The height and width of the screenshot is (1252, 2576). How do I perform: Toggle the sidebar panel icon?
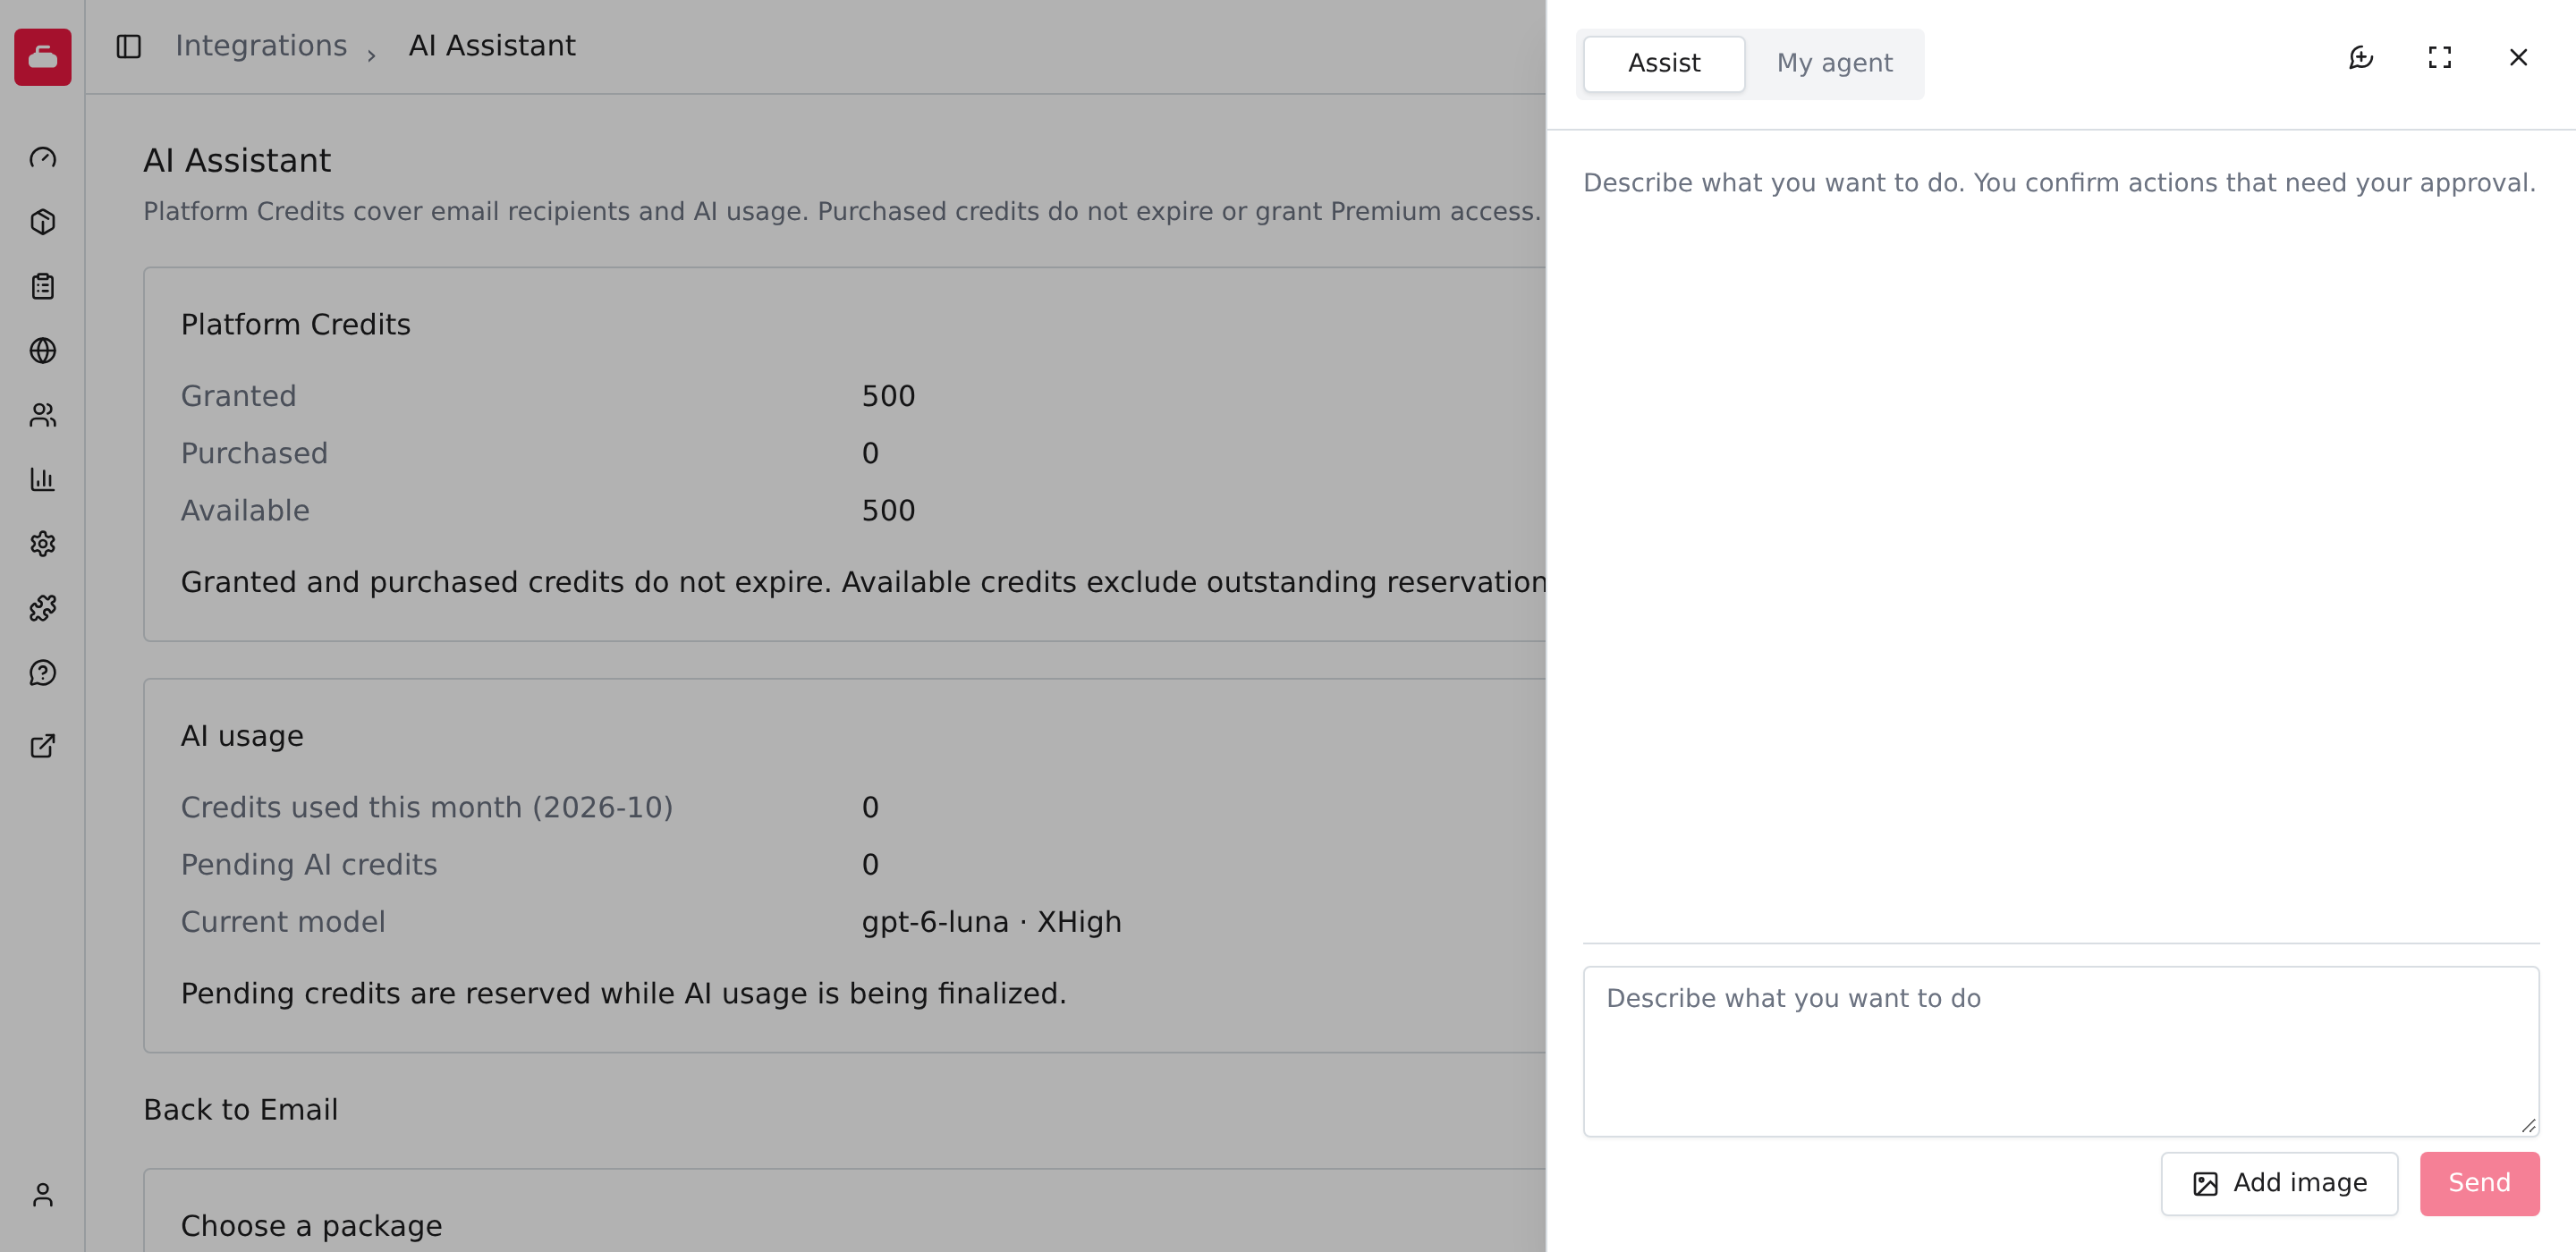[x=129, y=46]
